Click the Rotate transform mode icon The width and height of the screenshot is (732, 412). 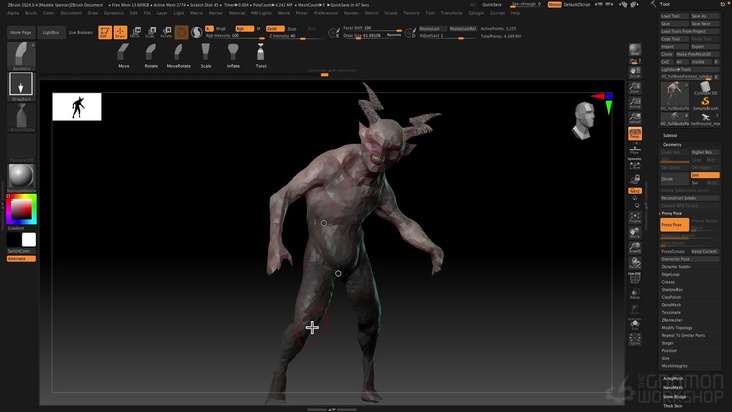(x=166, y=32)
